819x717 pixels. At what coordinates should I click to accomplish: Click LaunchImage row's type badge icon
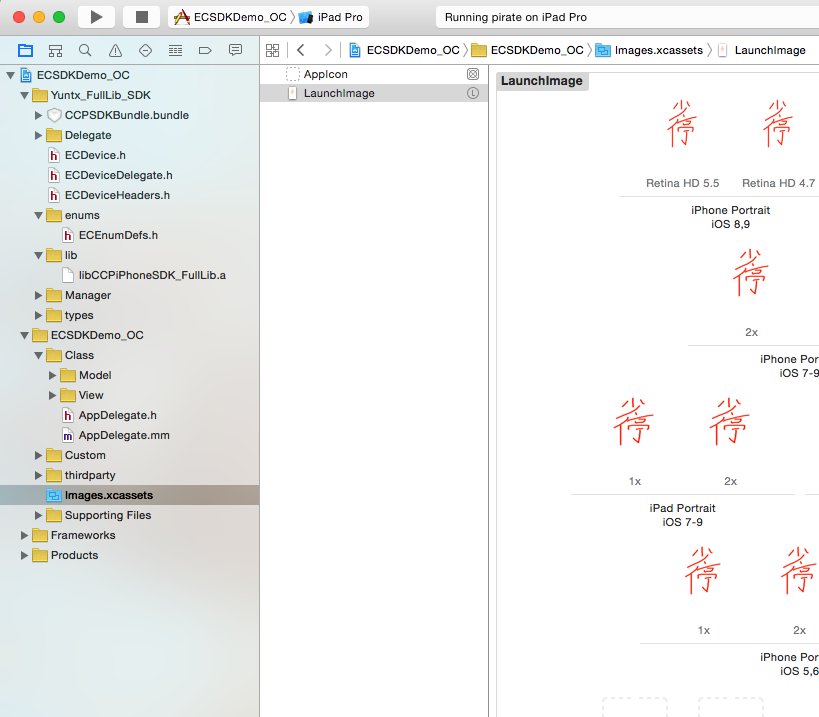473,93
